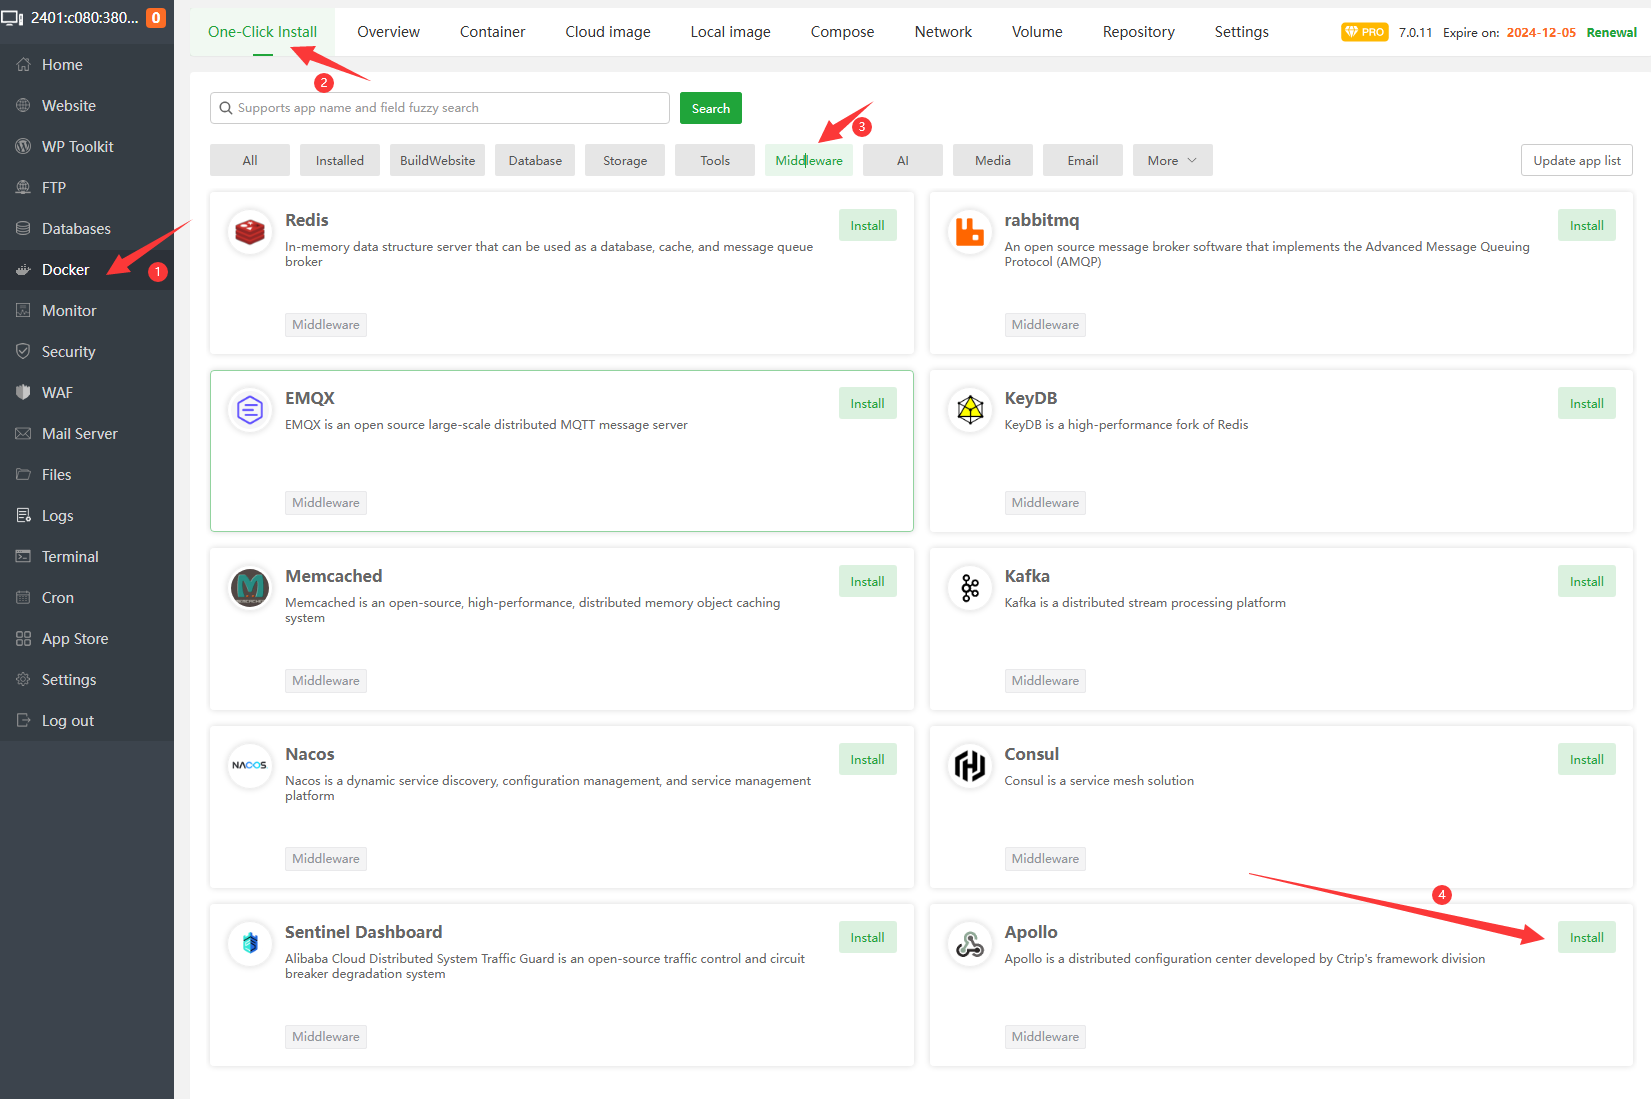Click the FTP sidebar icon
The height and width of the screenshot is (1099, 1651).
(23, 188)
